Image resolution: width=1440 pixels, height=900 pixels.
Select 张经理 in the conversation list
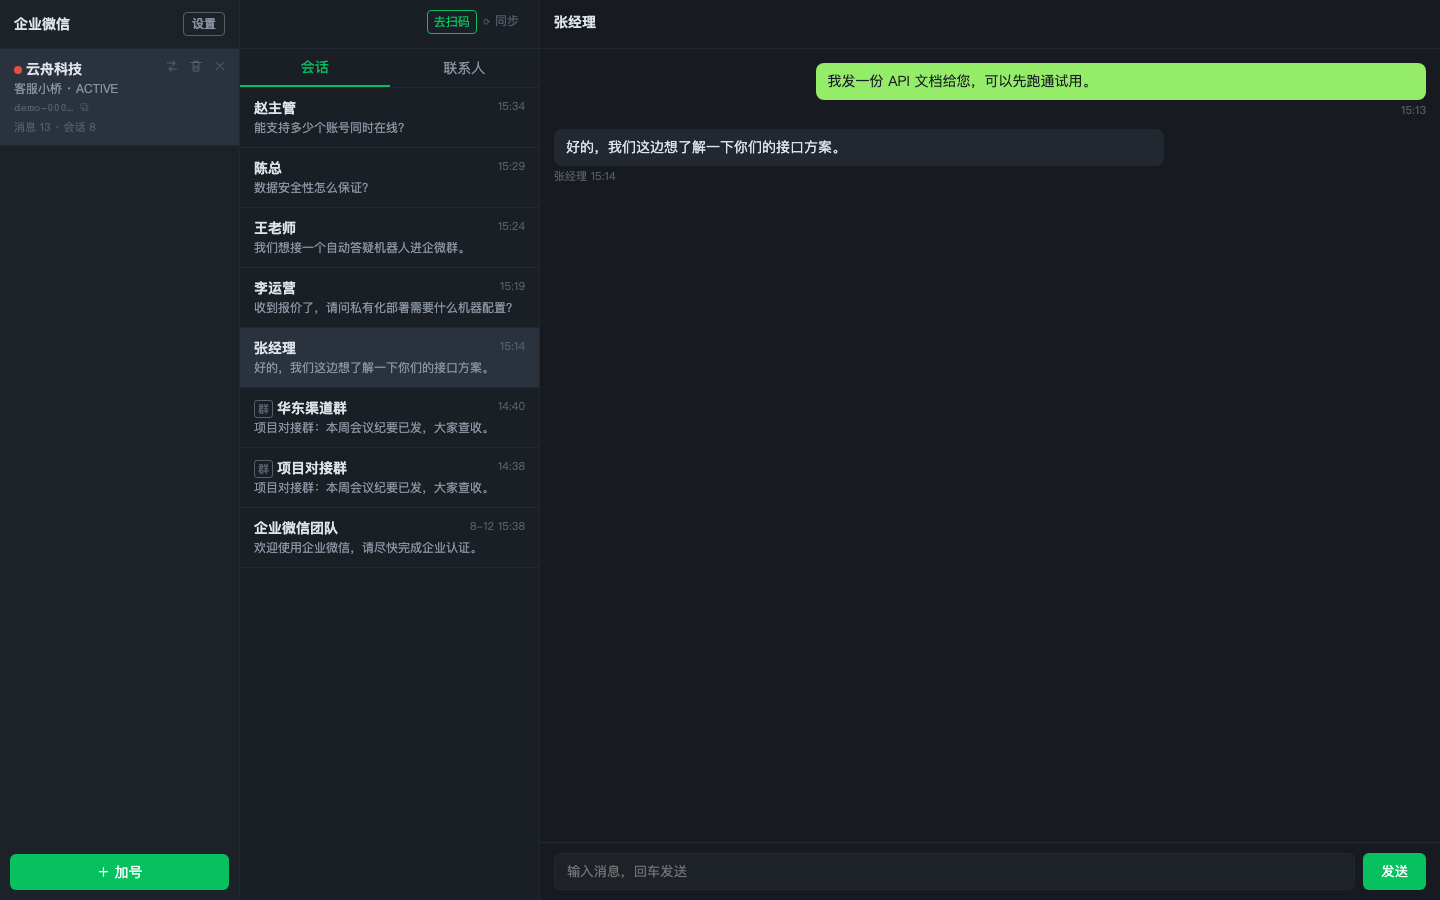coord(389,358)
